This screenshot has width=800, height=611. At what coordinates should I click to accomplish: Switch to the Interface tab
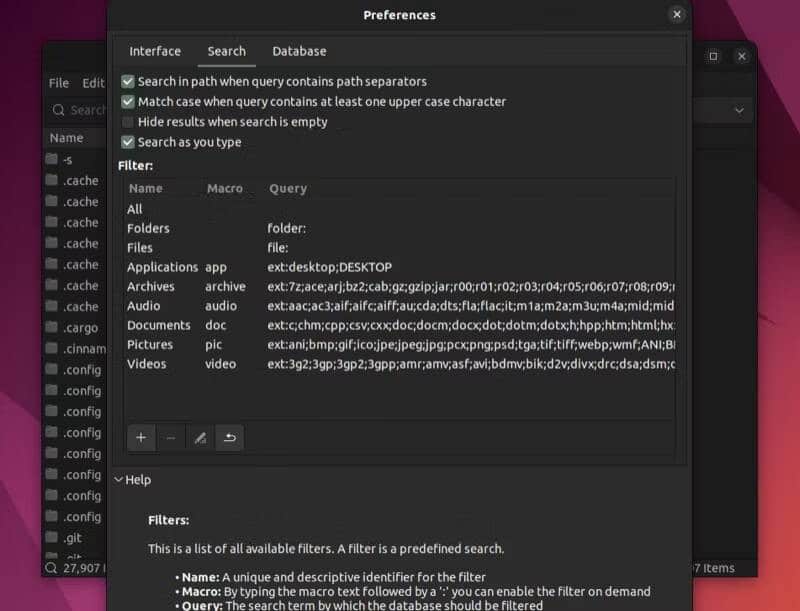pyautogui.click(x=155, y=51)
